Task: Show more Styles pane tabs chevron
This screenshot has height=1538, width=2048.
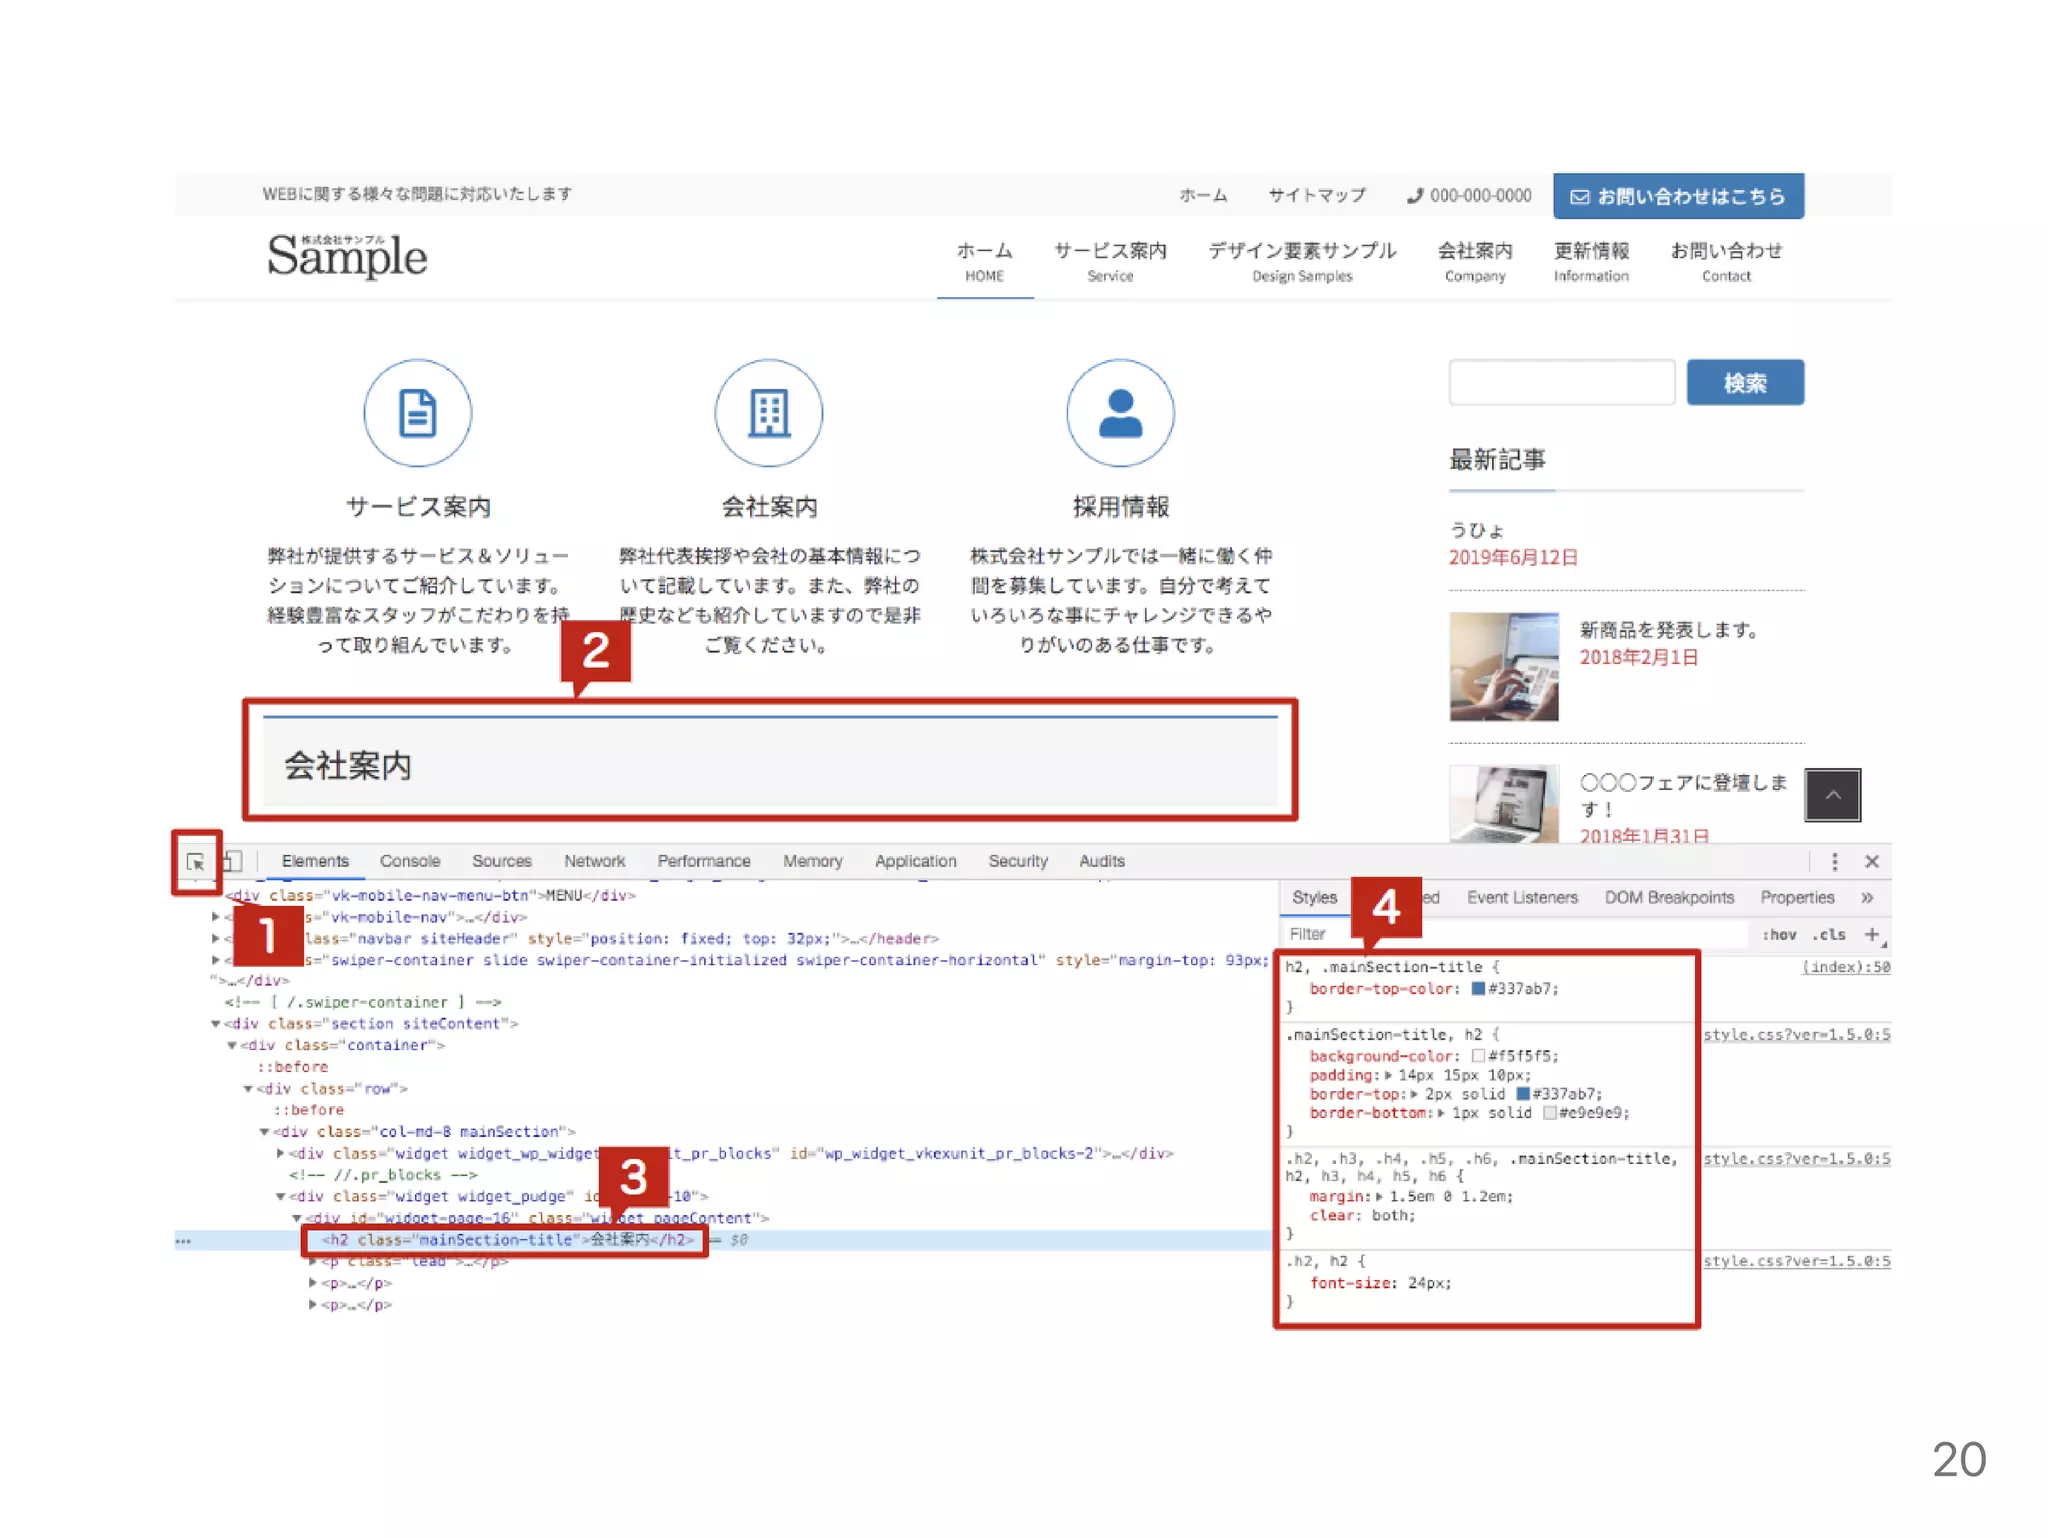Action: pyautogui.click(x=1866, y=897)
